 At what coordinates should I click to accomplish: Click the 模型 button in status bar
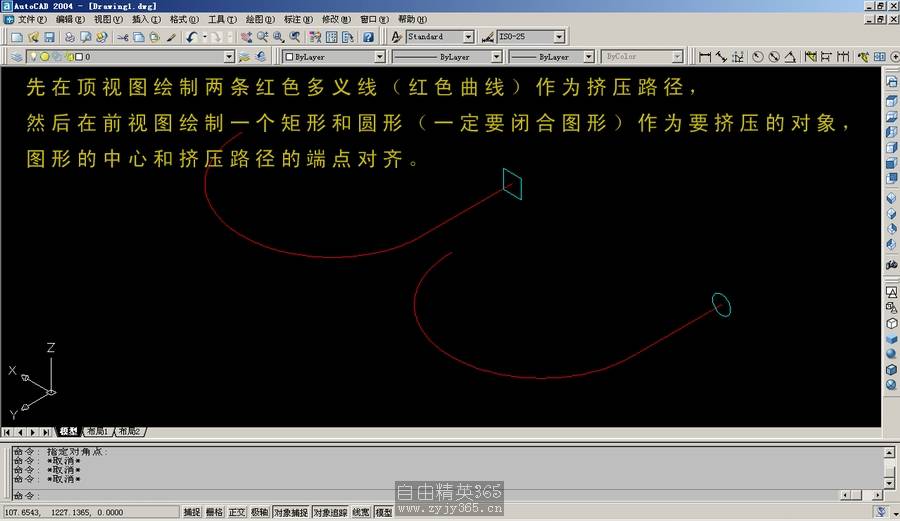[x=384, y=512]
